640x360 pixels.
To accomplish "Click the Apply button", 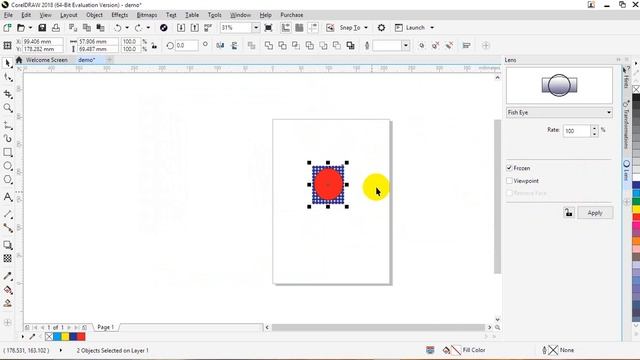I will tap(595, 213).
